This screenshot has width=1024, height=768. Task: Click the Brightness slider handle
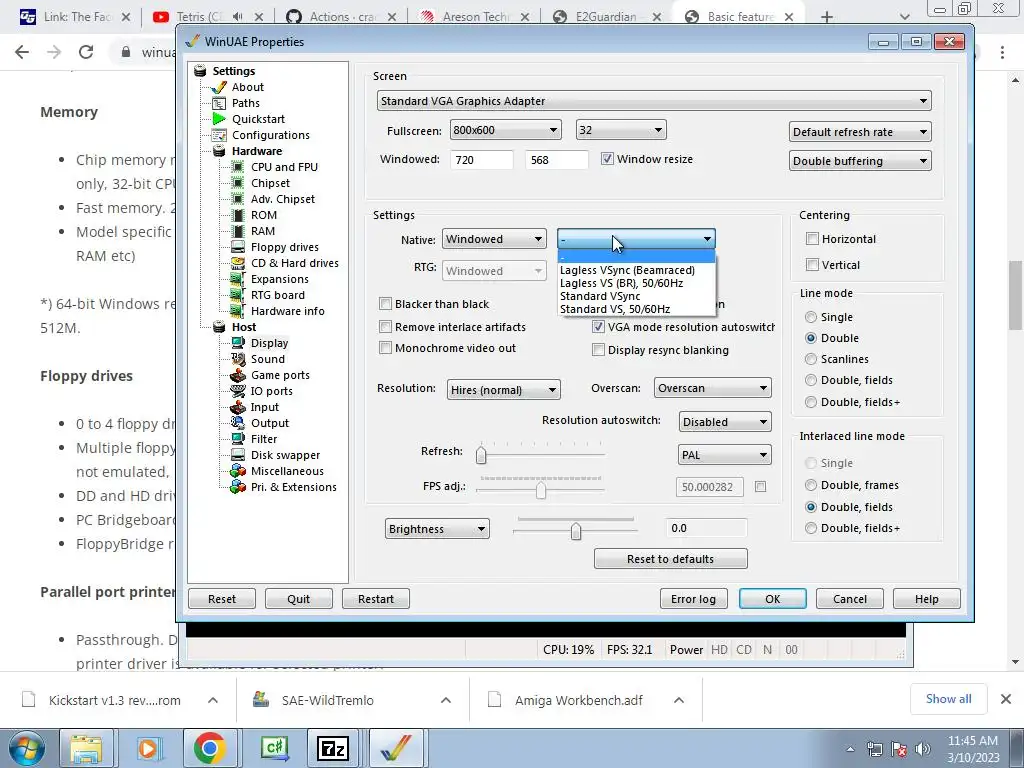click(575, 532)
